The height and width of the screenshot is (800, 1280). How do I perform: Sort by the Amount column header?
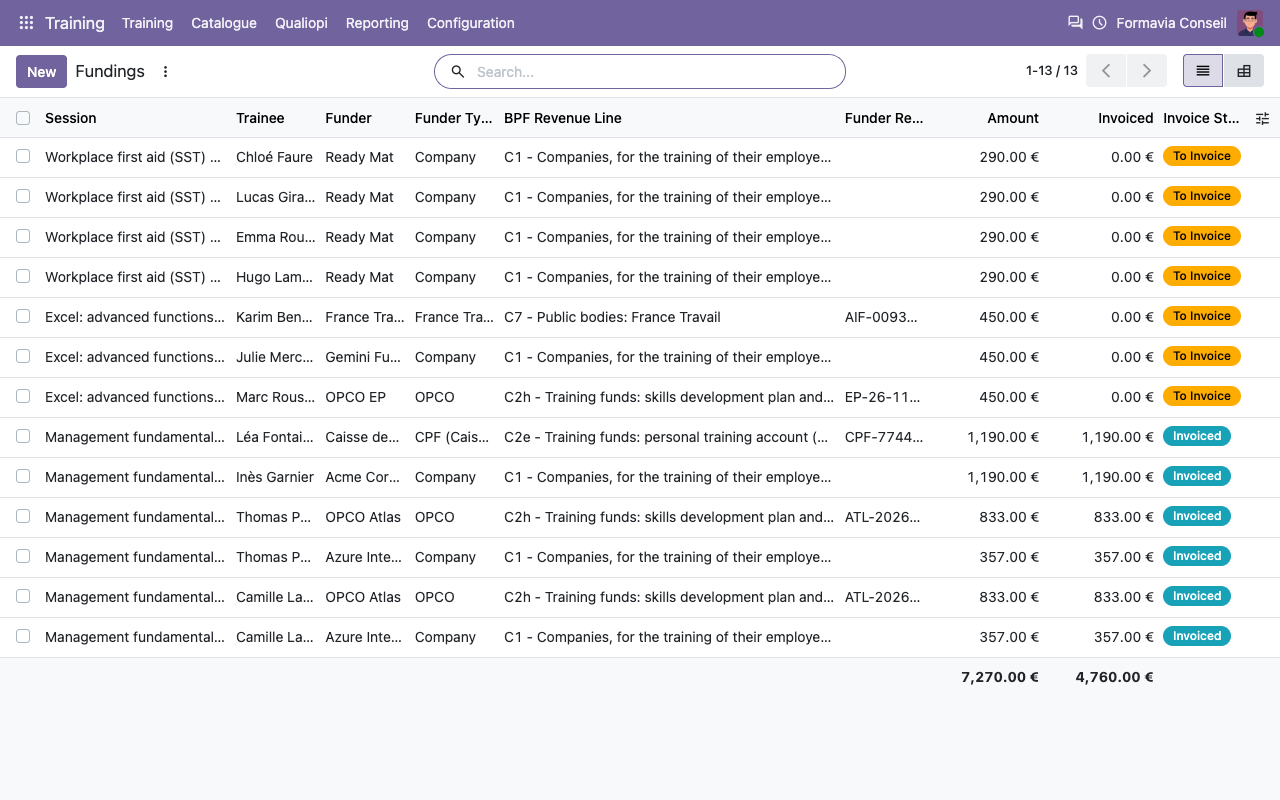pyautogui.click(x=1013, y=118)
